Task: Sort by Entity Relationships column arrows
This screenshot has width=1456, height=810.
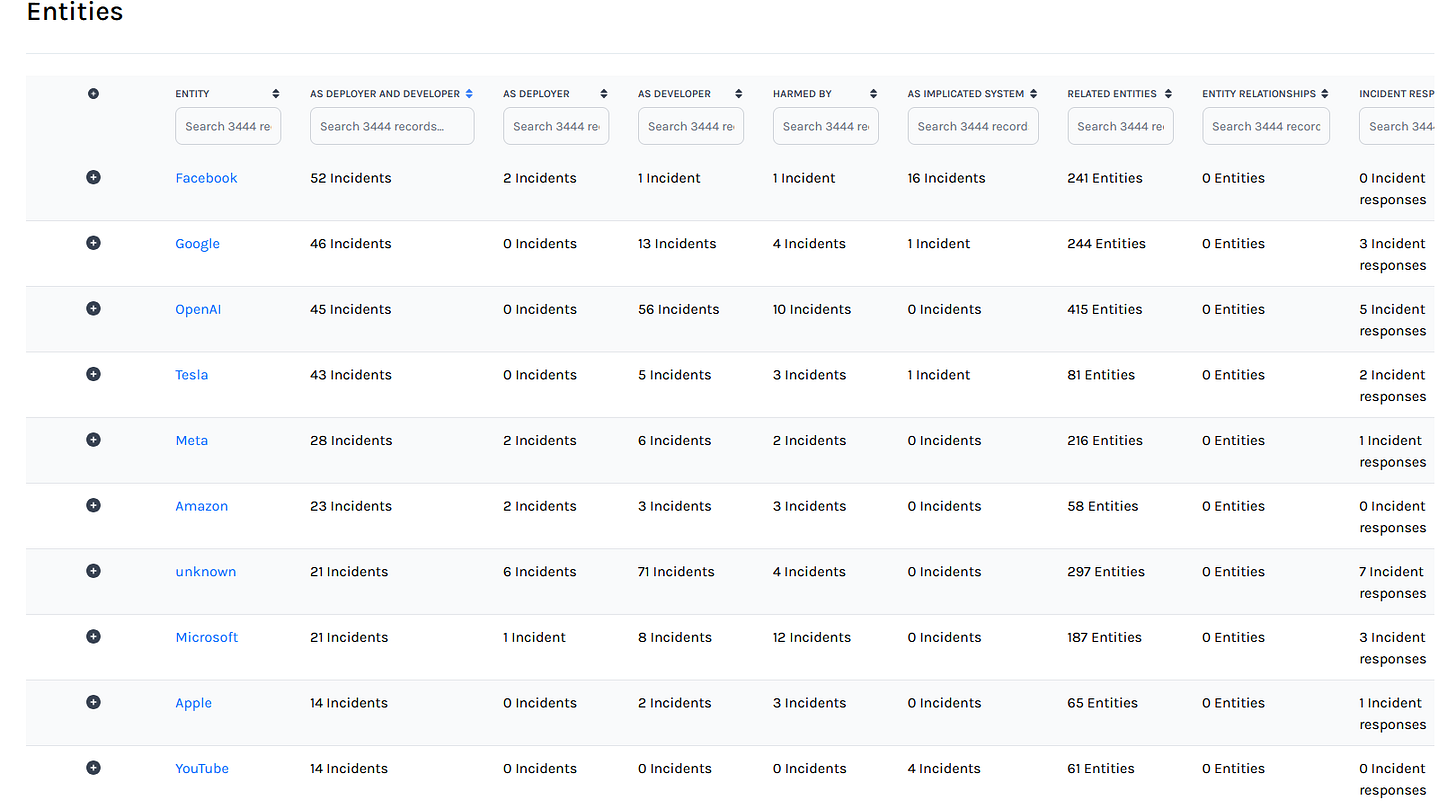Action: tap(1325, 94)
